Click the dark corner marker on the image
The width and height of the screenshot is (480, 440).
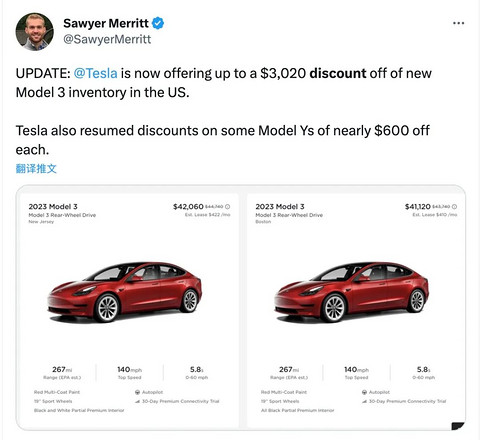[458, 426]
